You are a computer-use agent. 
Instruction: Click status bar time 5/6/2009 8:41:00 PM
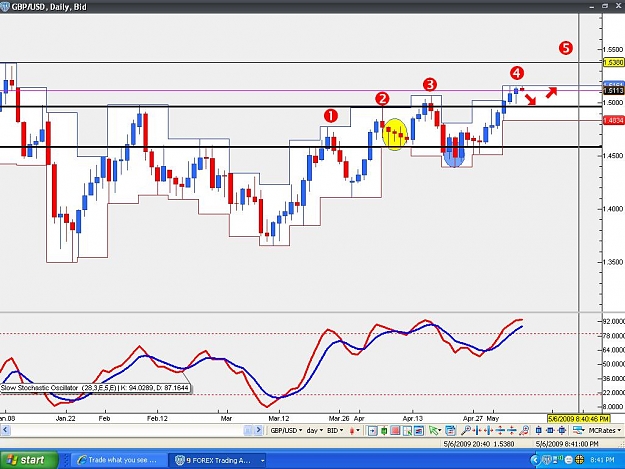(x=567, y=443)
